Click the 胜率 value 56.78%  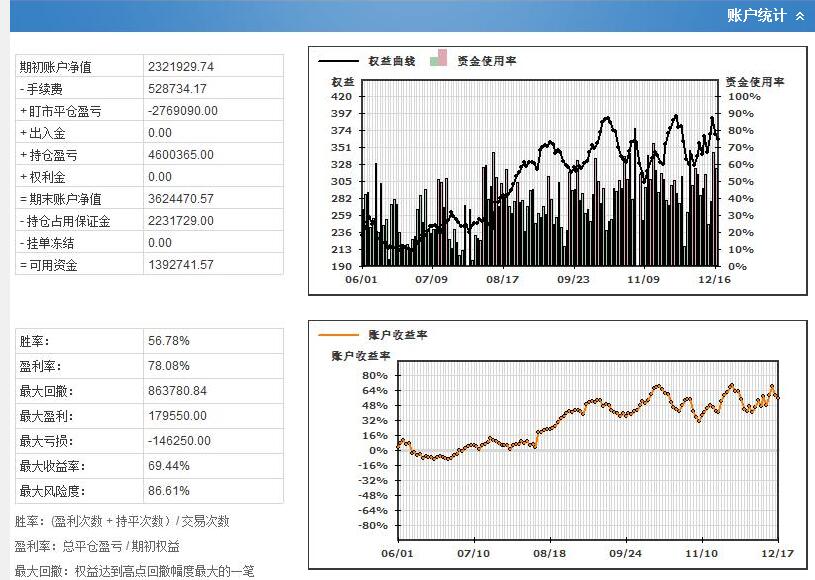(x=169, y=341)
